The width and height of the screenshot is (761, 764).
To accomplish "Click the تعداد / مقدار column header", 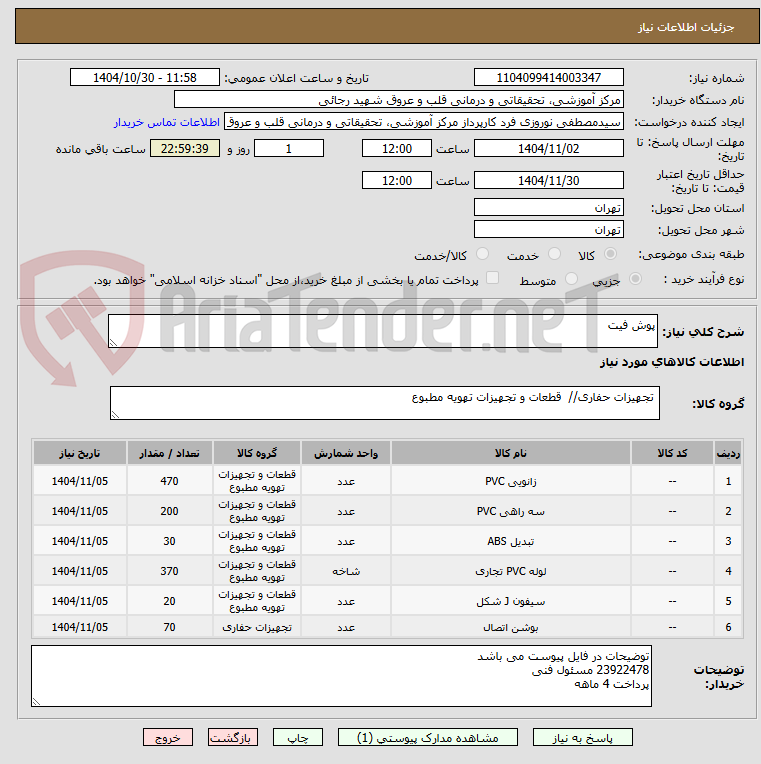I will point(170,453).
